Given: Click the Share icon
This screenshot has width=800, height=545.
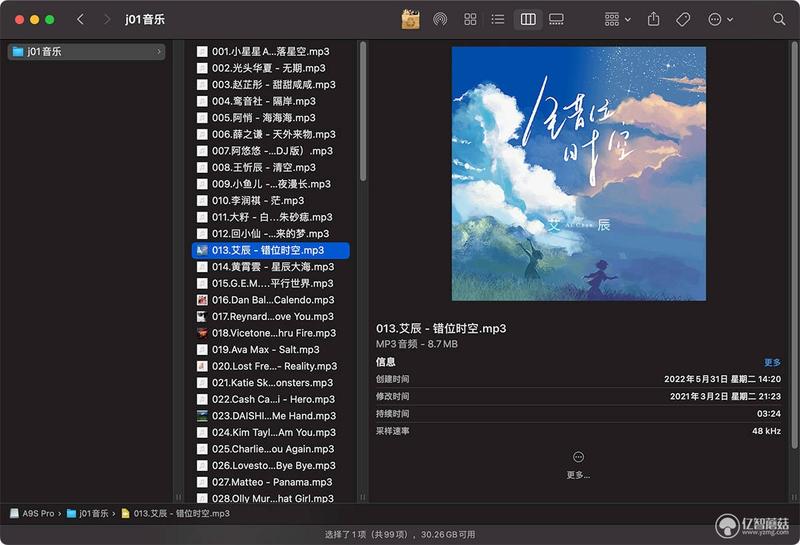Looking at the screenshot, I should [654, 19].
